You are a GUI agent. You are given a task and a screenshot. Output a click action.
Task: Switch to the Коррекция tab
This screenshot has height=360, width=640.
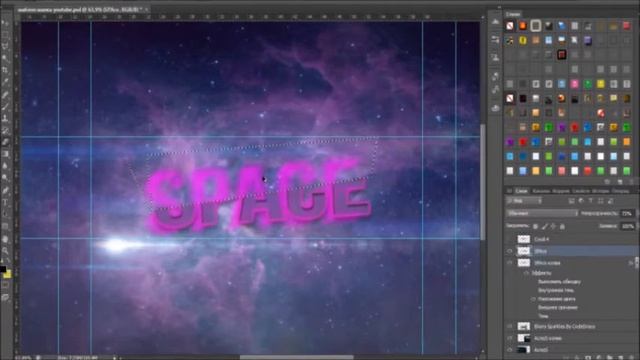tap(561, 191)
